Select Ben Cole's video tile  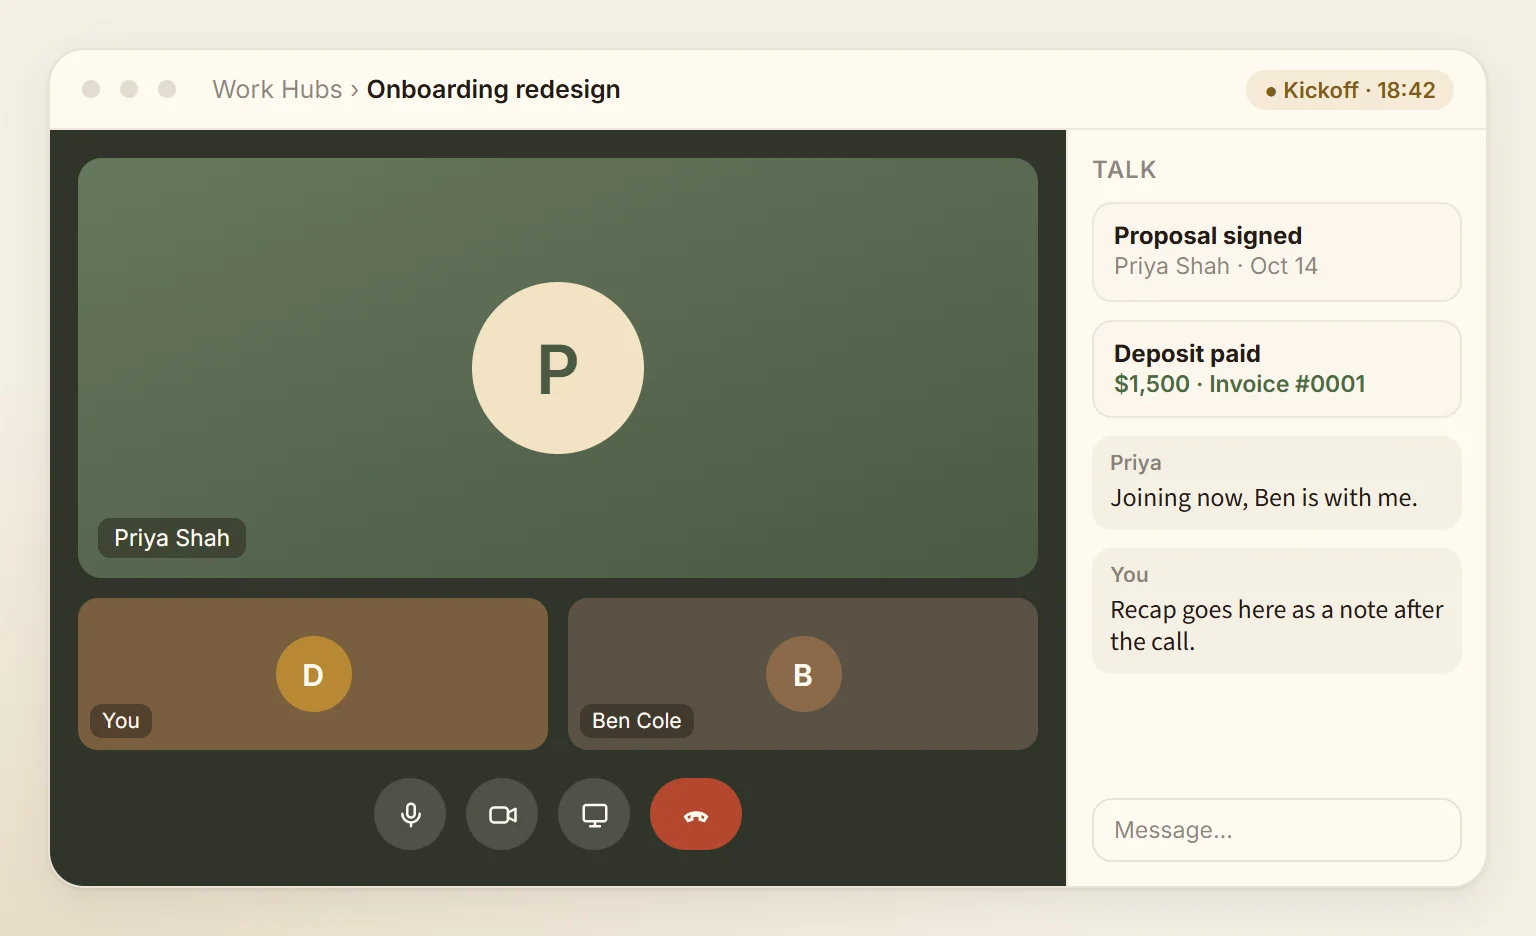coord(803,674)
